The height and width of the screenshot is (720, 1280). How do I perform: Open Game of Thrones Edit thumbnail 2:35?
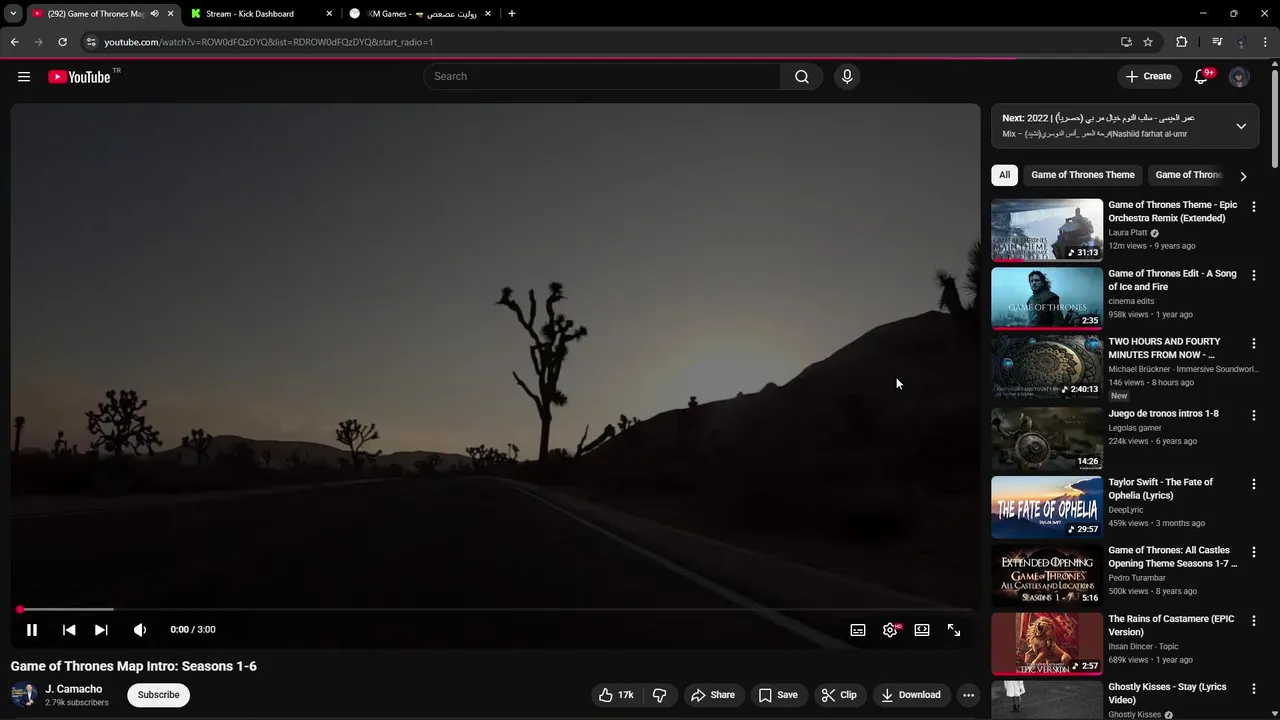1047,298
